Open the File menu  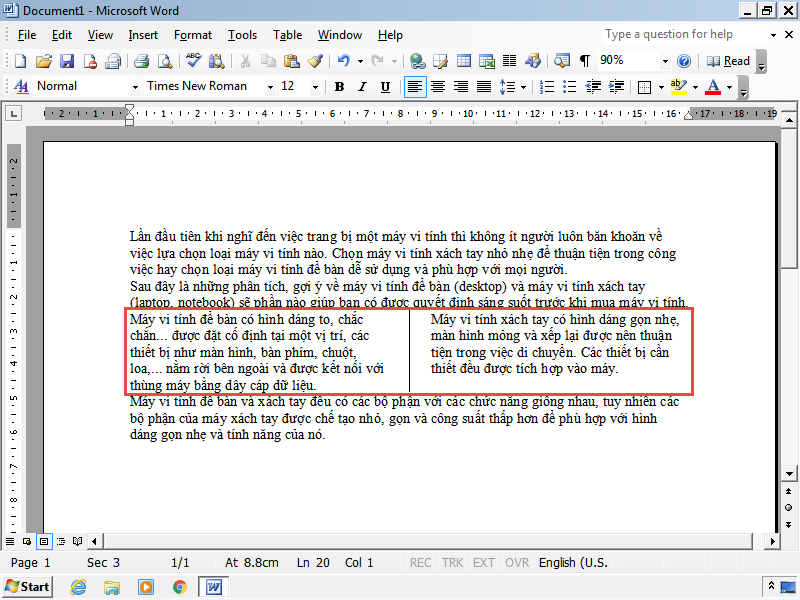(27, 35)
